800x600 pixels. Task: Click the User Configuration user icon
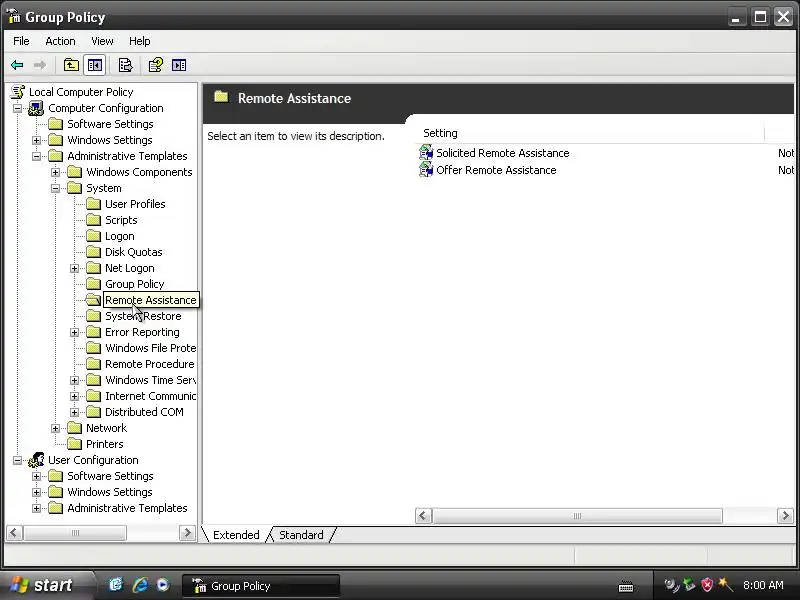pyautogui.click(x=36, y=460)
